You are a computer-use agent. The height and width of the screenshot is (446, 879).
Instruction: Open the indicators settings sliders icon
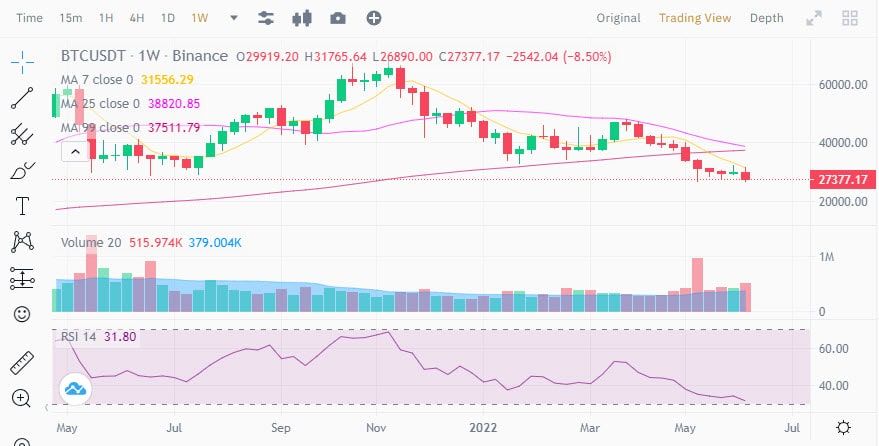[266, 18]
